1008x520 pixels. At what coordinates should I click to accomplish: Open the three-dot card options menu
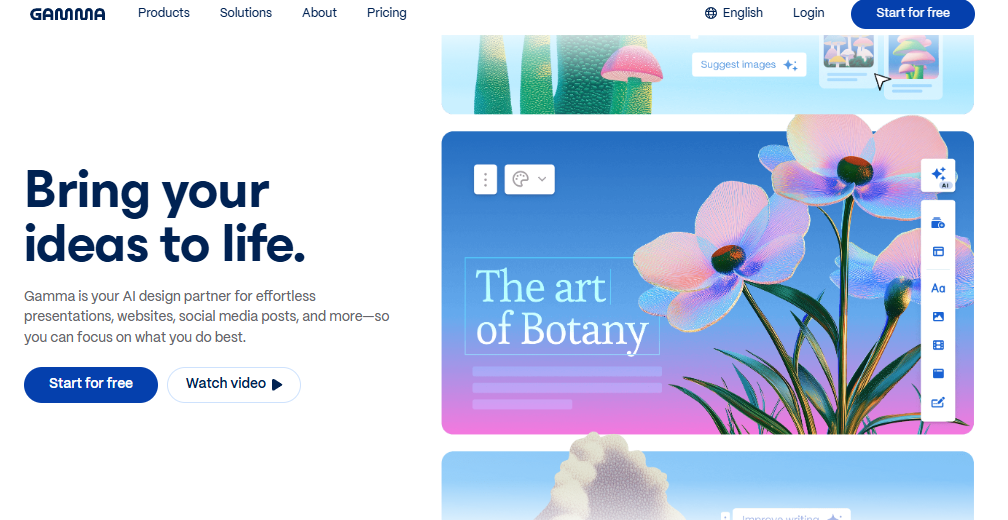[485, 179]
